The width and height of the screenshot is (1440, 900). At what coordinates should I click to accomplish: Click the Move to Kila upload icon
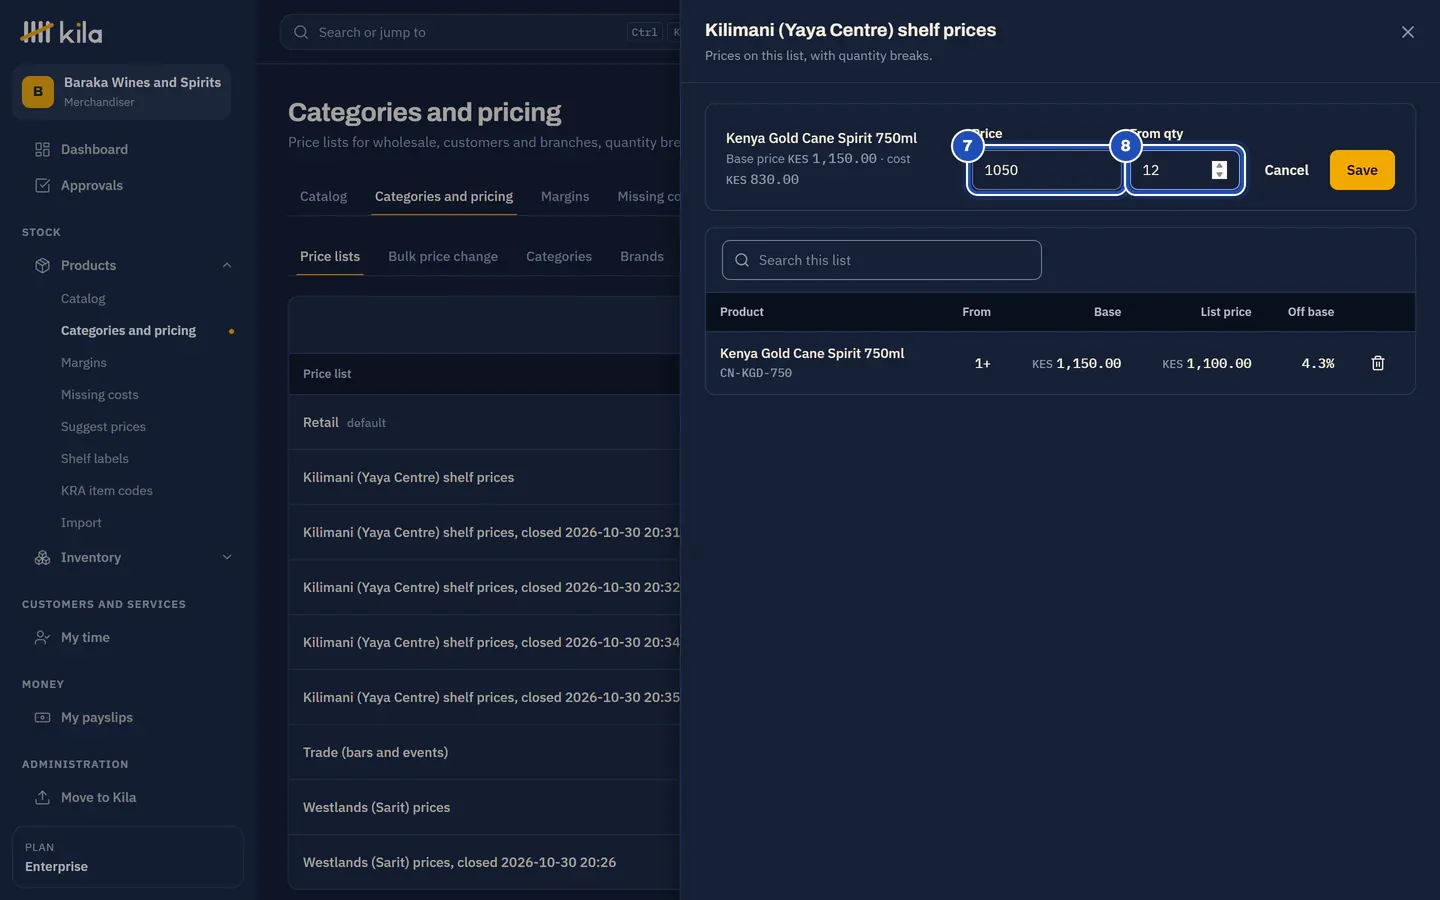(x=42, y=798)
